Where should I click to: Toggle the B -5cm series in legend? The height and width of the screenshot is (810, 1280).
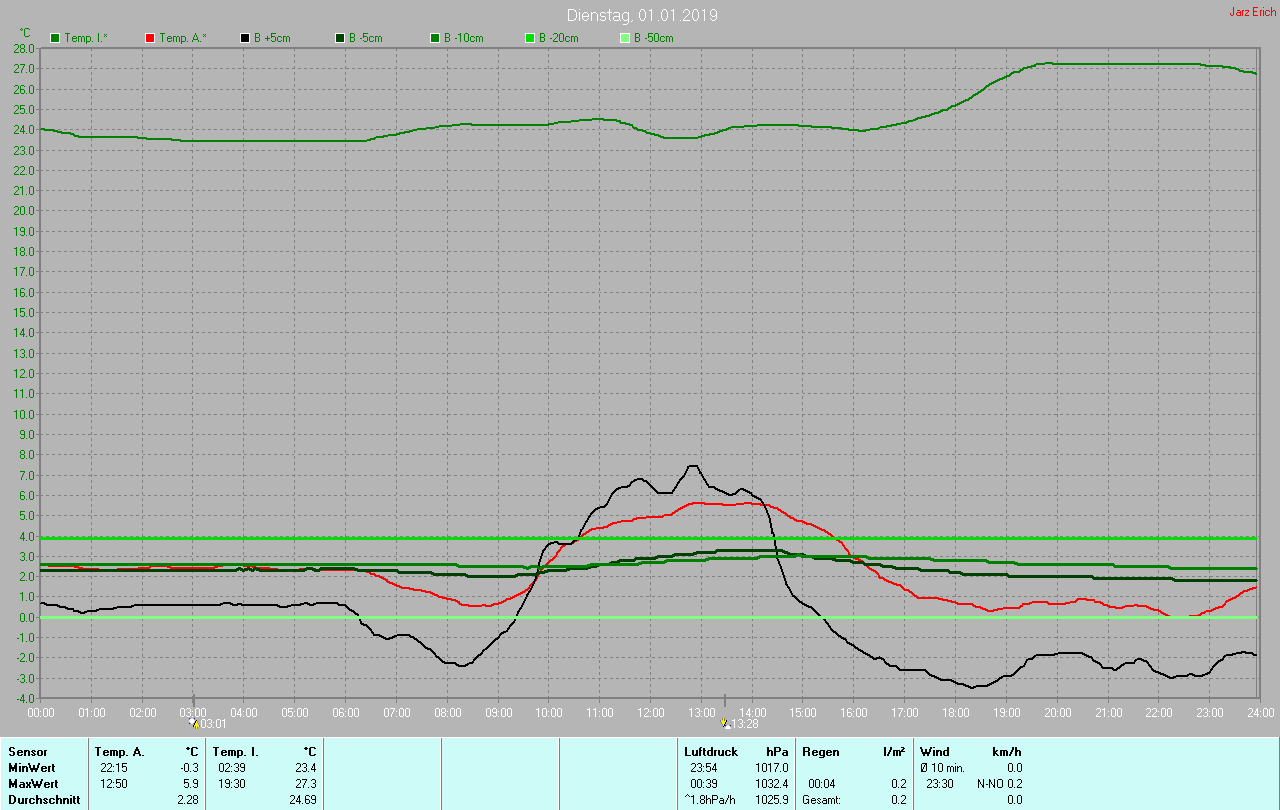point(340,38)
